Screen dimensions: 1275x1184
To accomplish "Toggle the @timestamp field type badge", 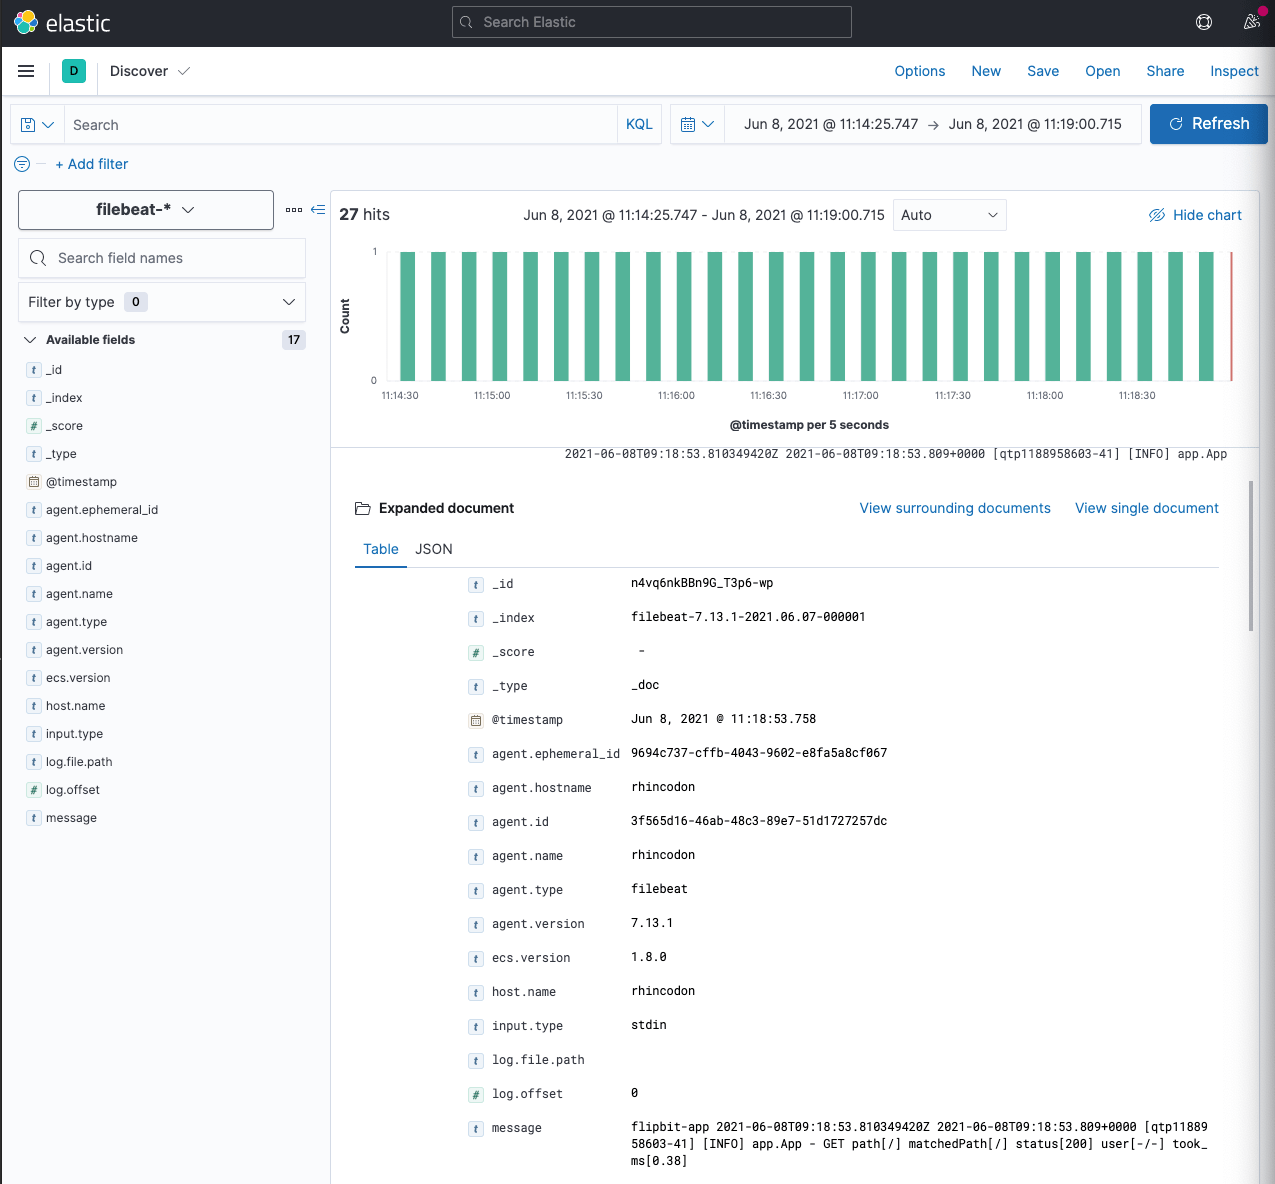I will [x=34, y=482].
